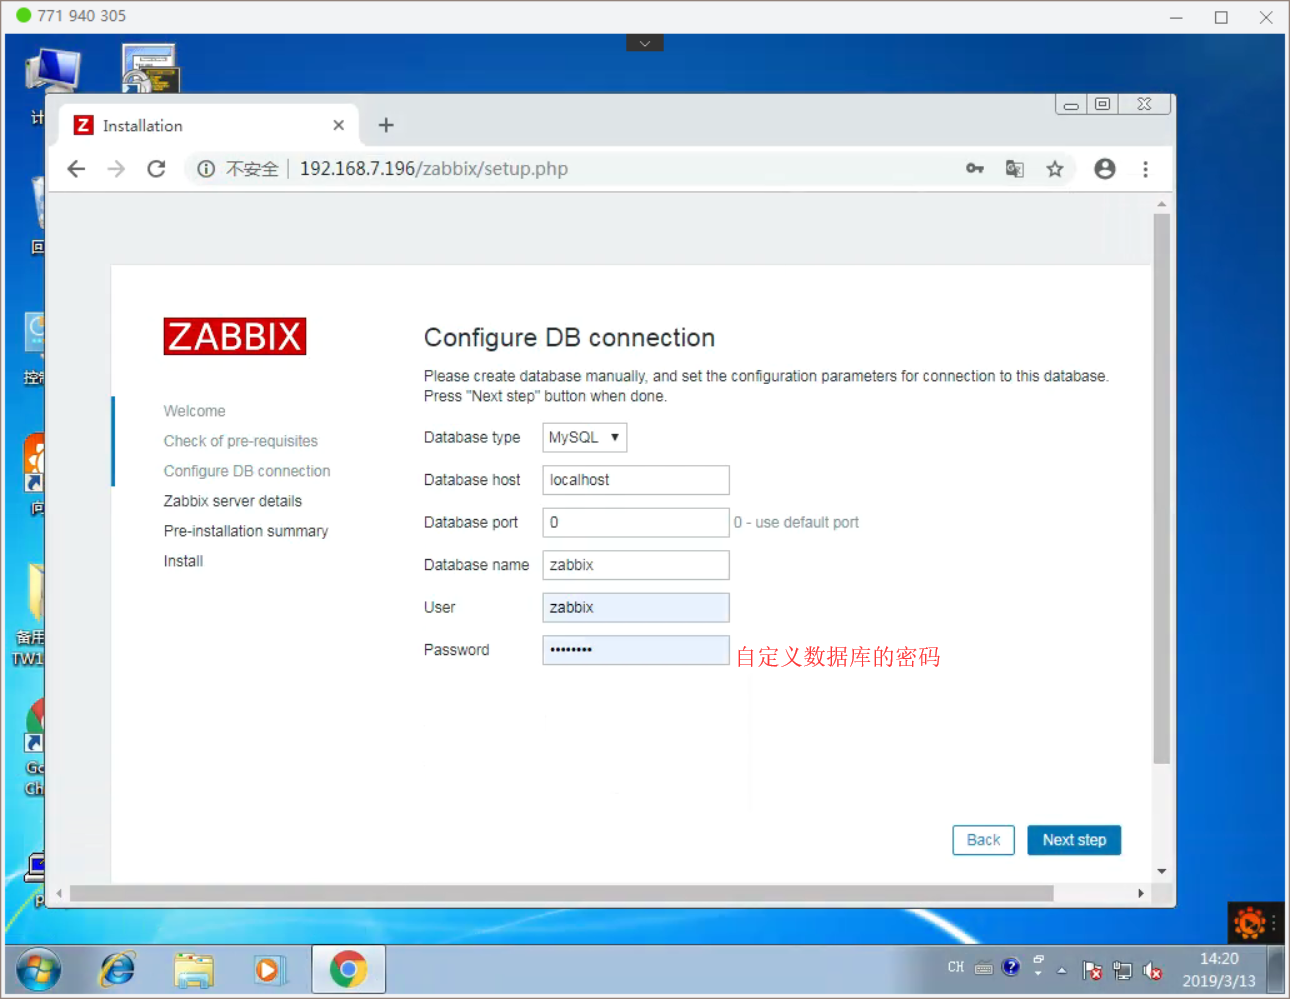Click into the Database port field
The height and width of the screenshot is (999, 1290).
point(636,522)
